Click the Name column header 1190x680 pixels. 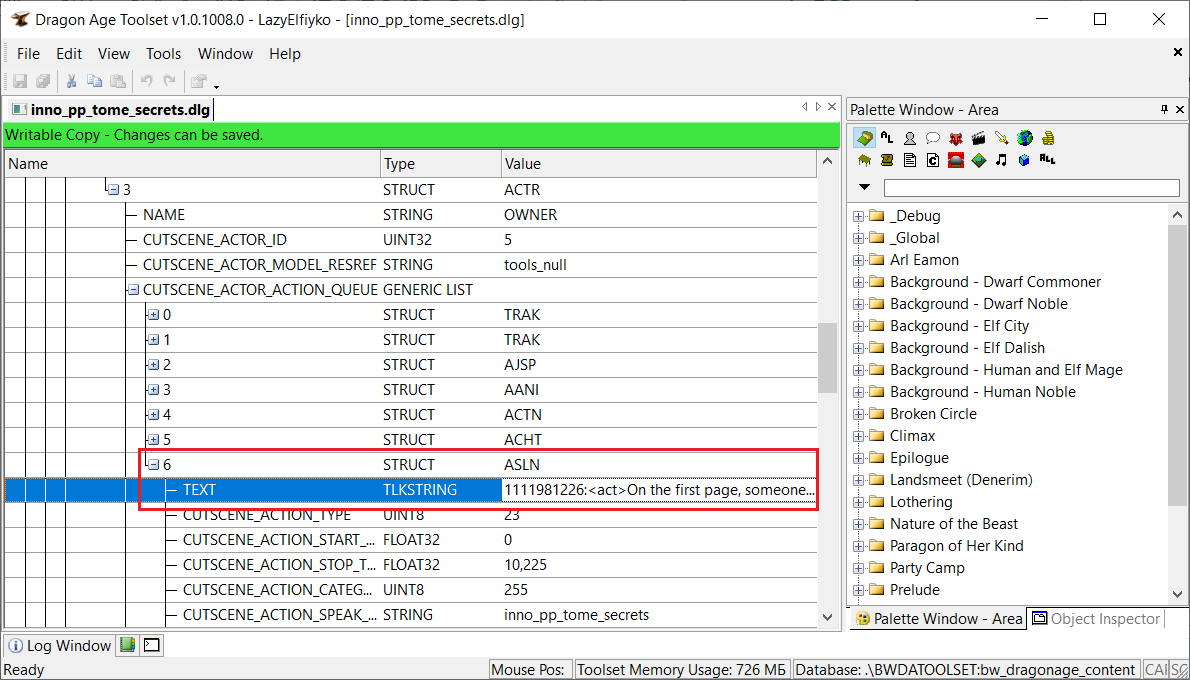pos(192,164)
